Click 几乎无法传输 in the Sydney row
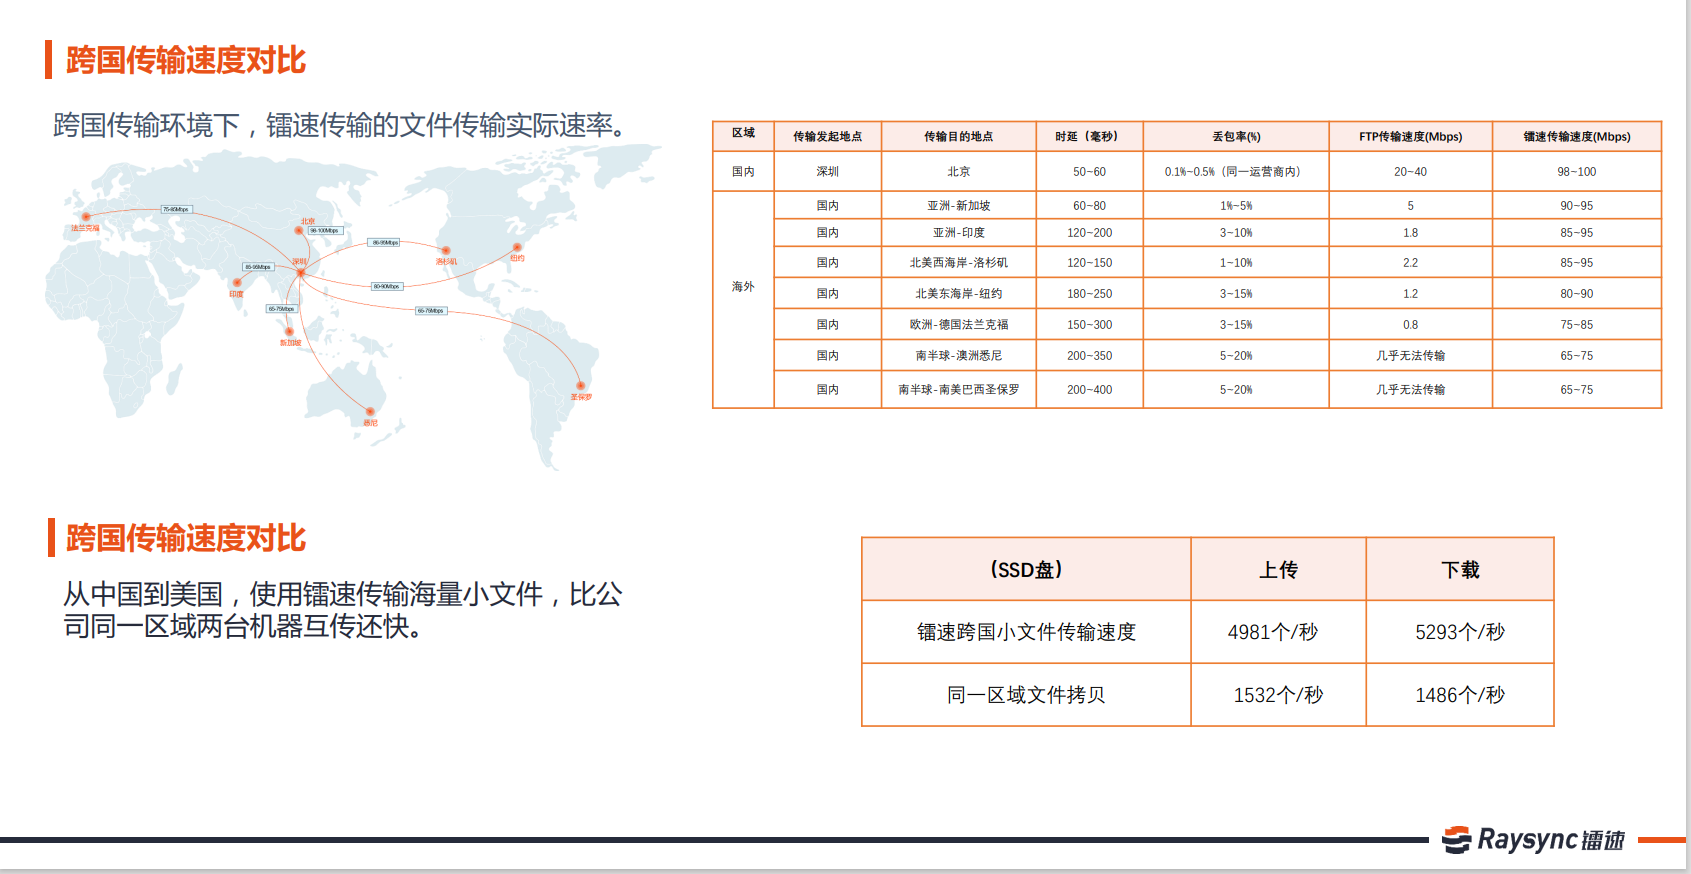The image size is (1691, 874). (1410, 355)
